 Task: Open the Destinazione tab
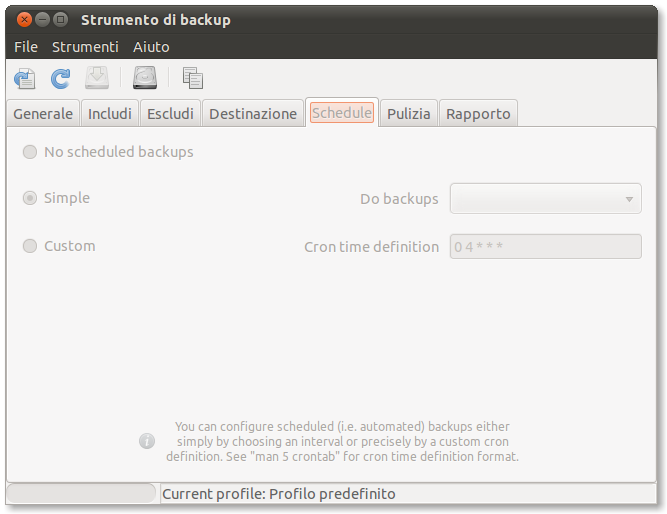(x=253, y=114)
